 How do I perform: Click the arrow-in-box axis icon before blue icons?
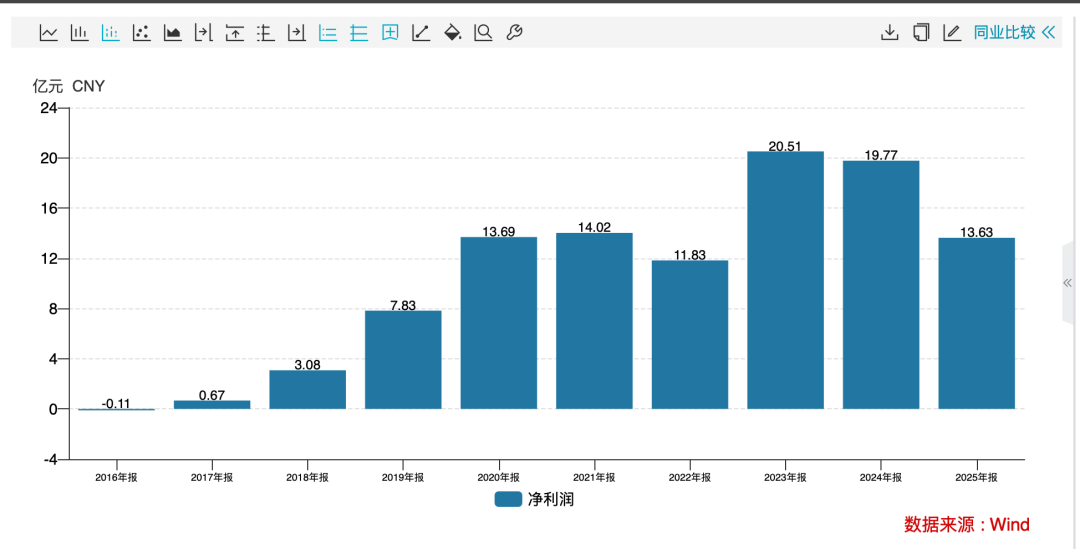pyautogui.click(x=296, y=32)
